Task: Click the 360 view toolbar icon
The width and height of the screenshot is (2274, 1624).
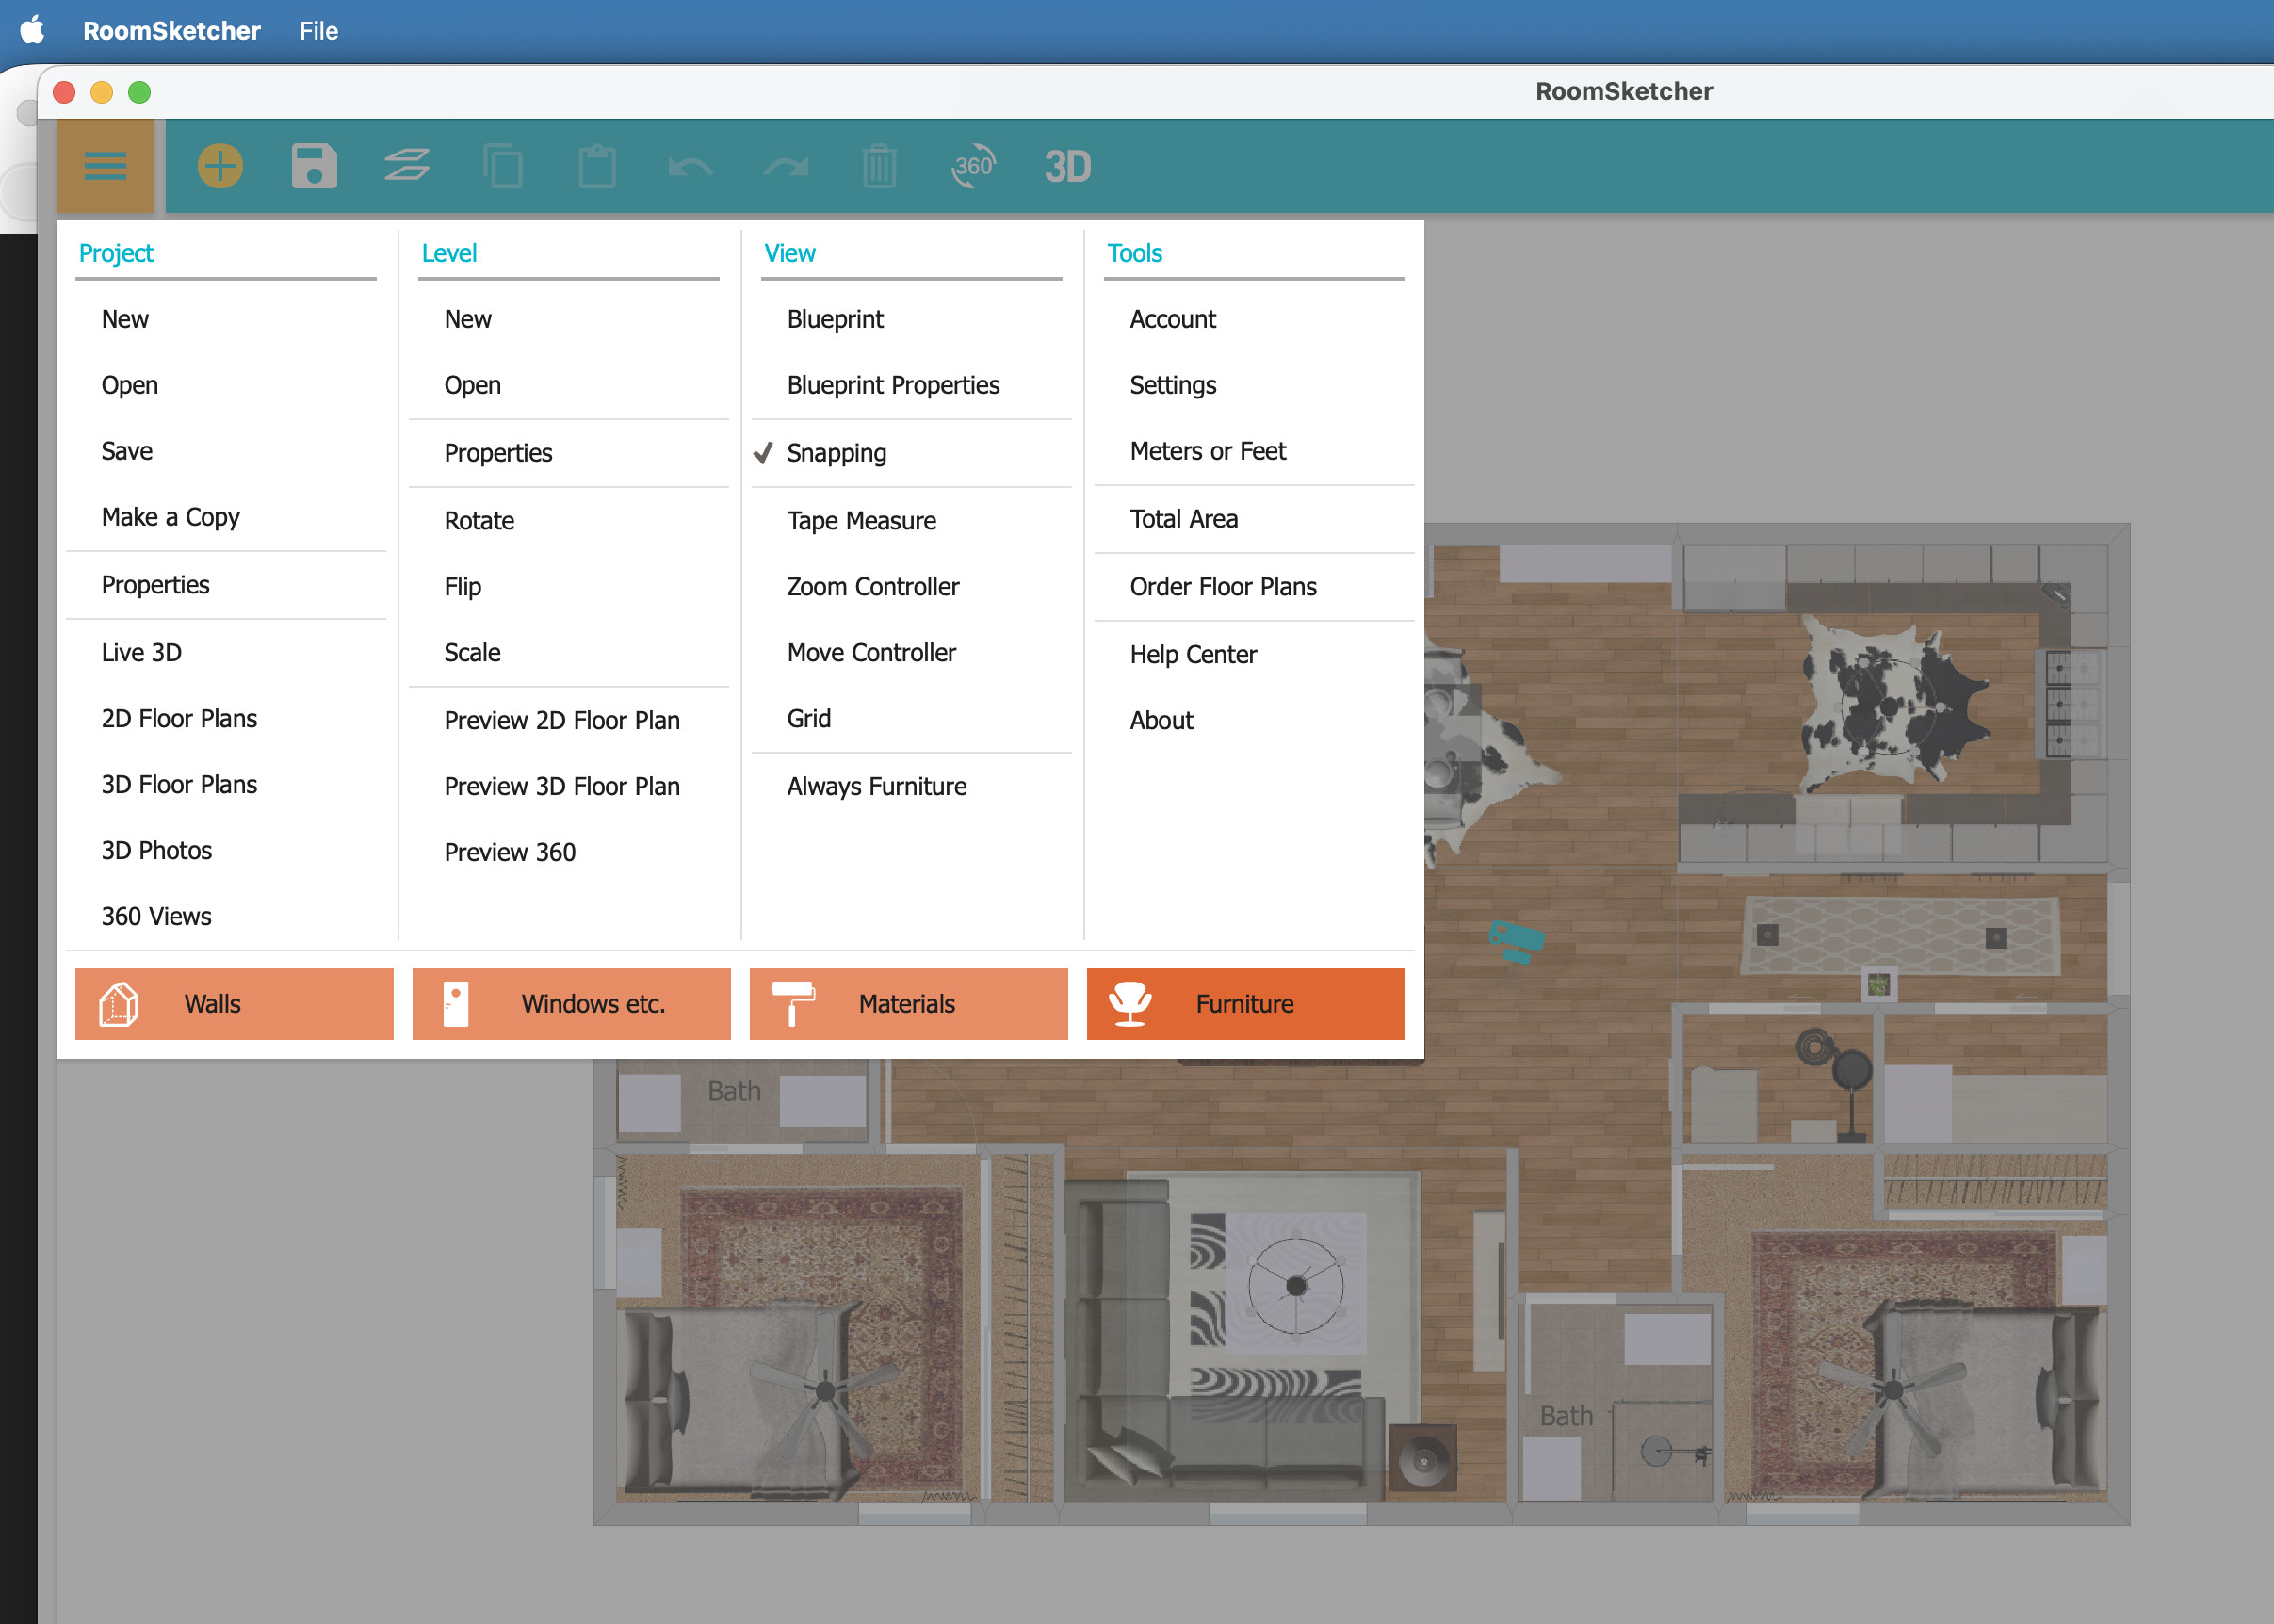Action: [x=973, y=166]
